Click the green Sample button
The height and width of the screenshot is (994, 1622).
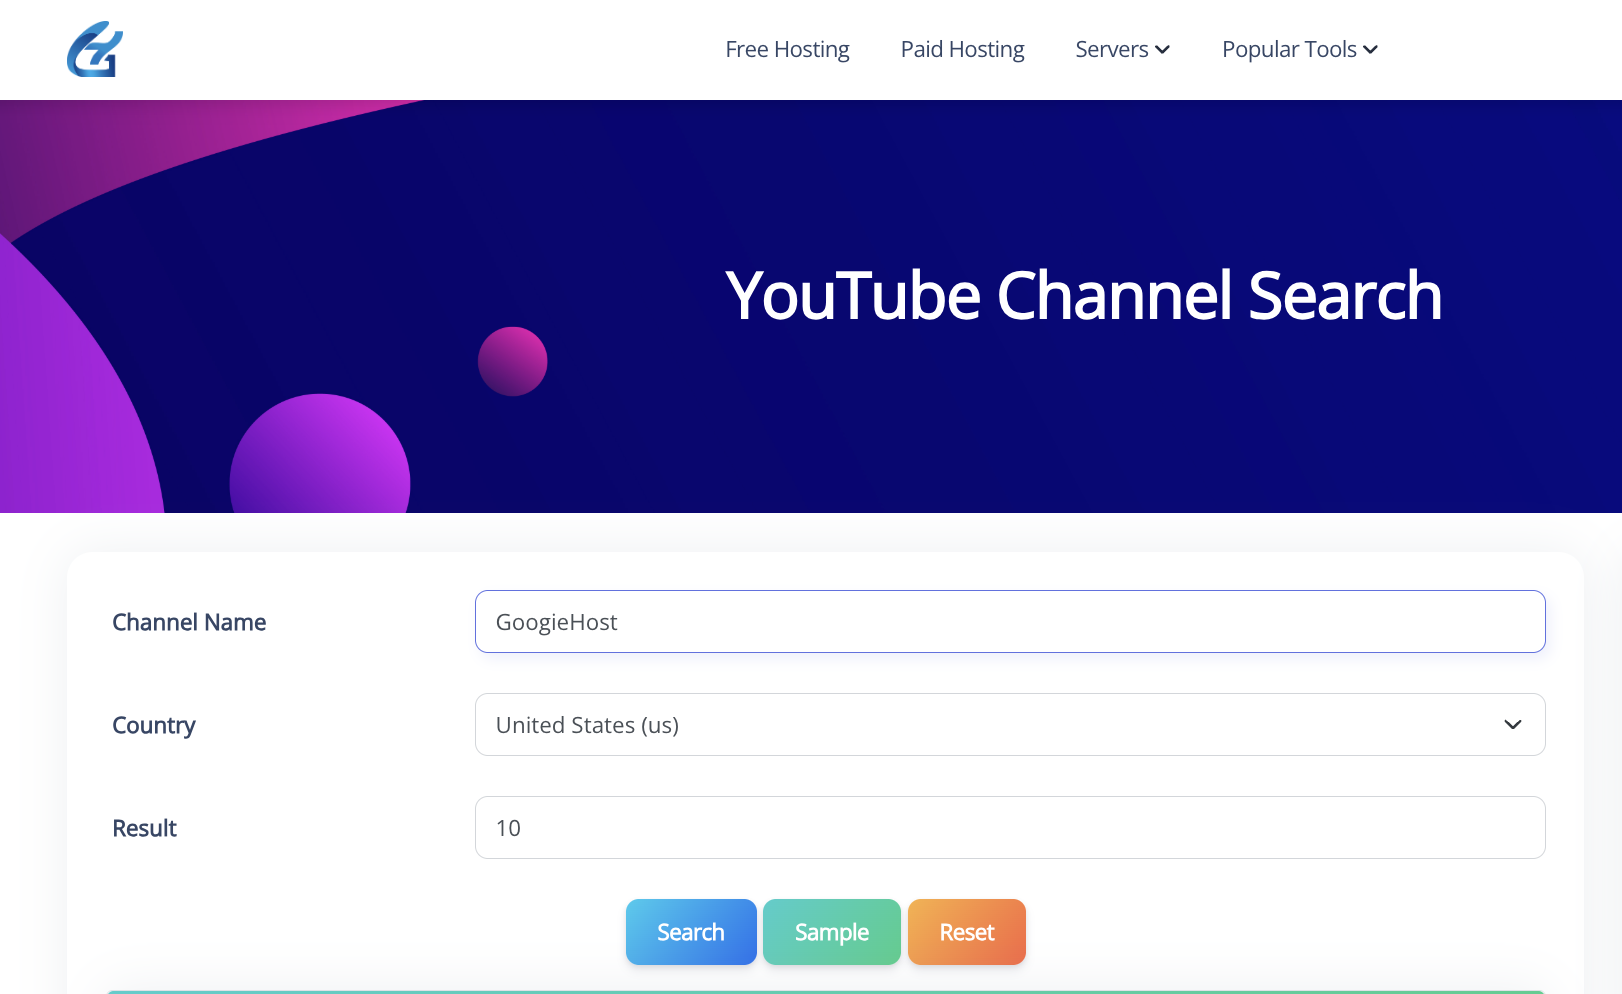(x=831, y=931)
